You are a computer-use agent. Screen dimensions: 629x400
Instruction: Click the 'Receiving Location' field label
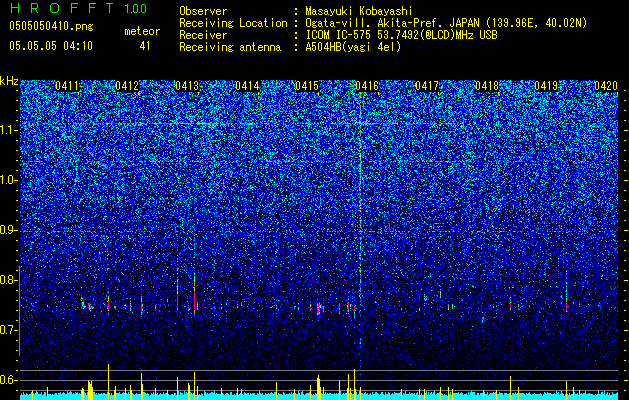click(x=233, y=23)
